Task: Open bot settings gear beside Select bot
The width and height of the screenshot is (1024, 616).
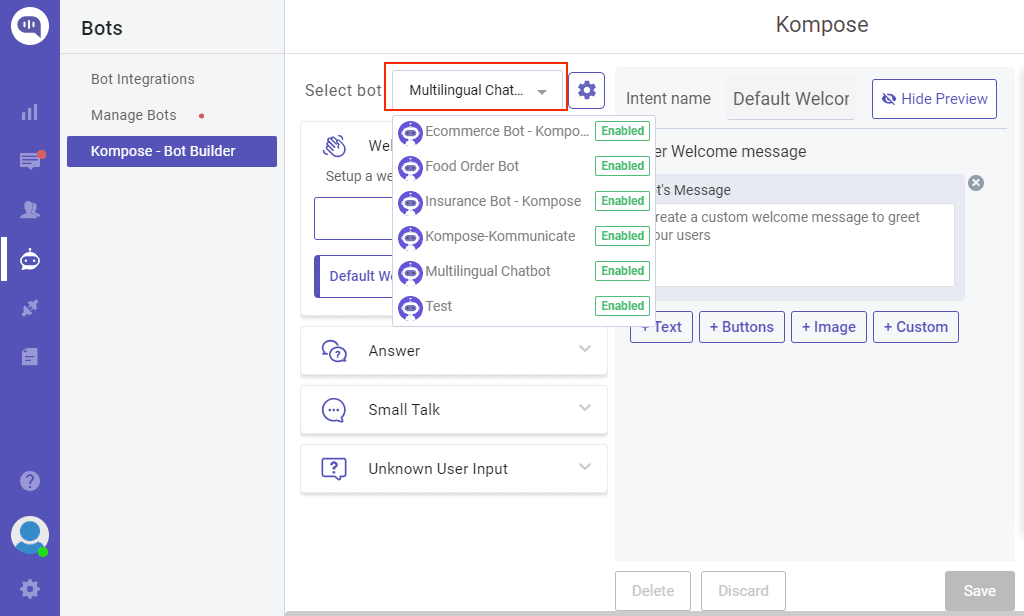Action: (586, 90)
